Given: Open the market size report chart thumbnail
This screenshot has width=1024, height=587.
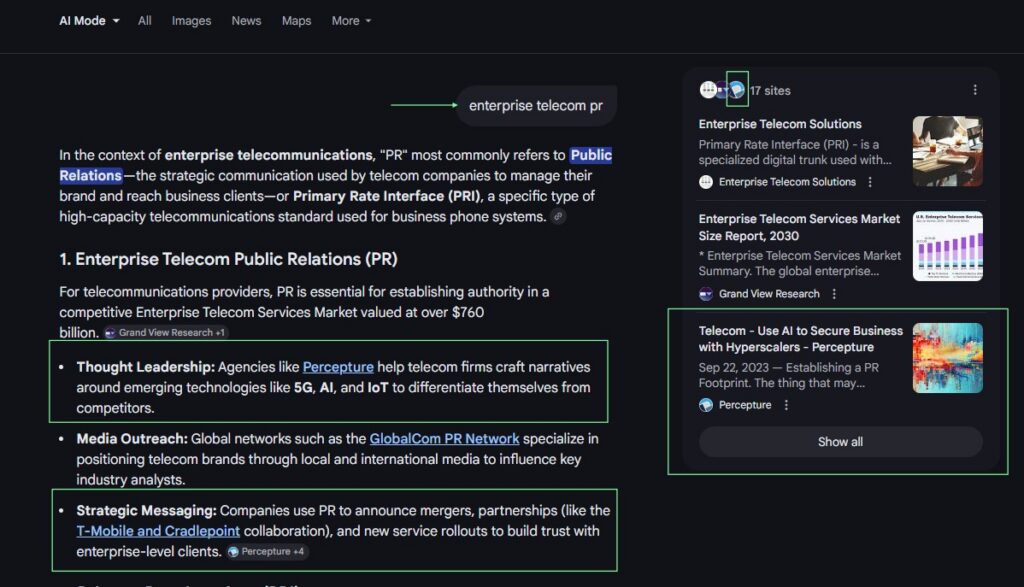Looking at the screenshot, I should point(946,245).
